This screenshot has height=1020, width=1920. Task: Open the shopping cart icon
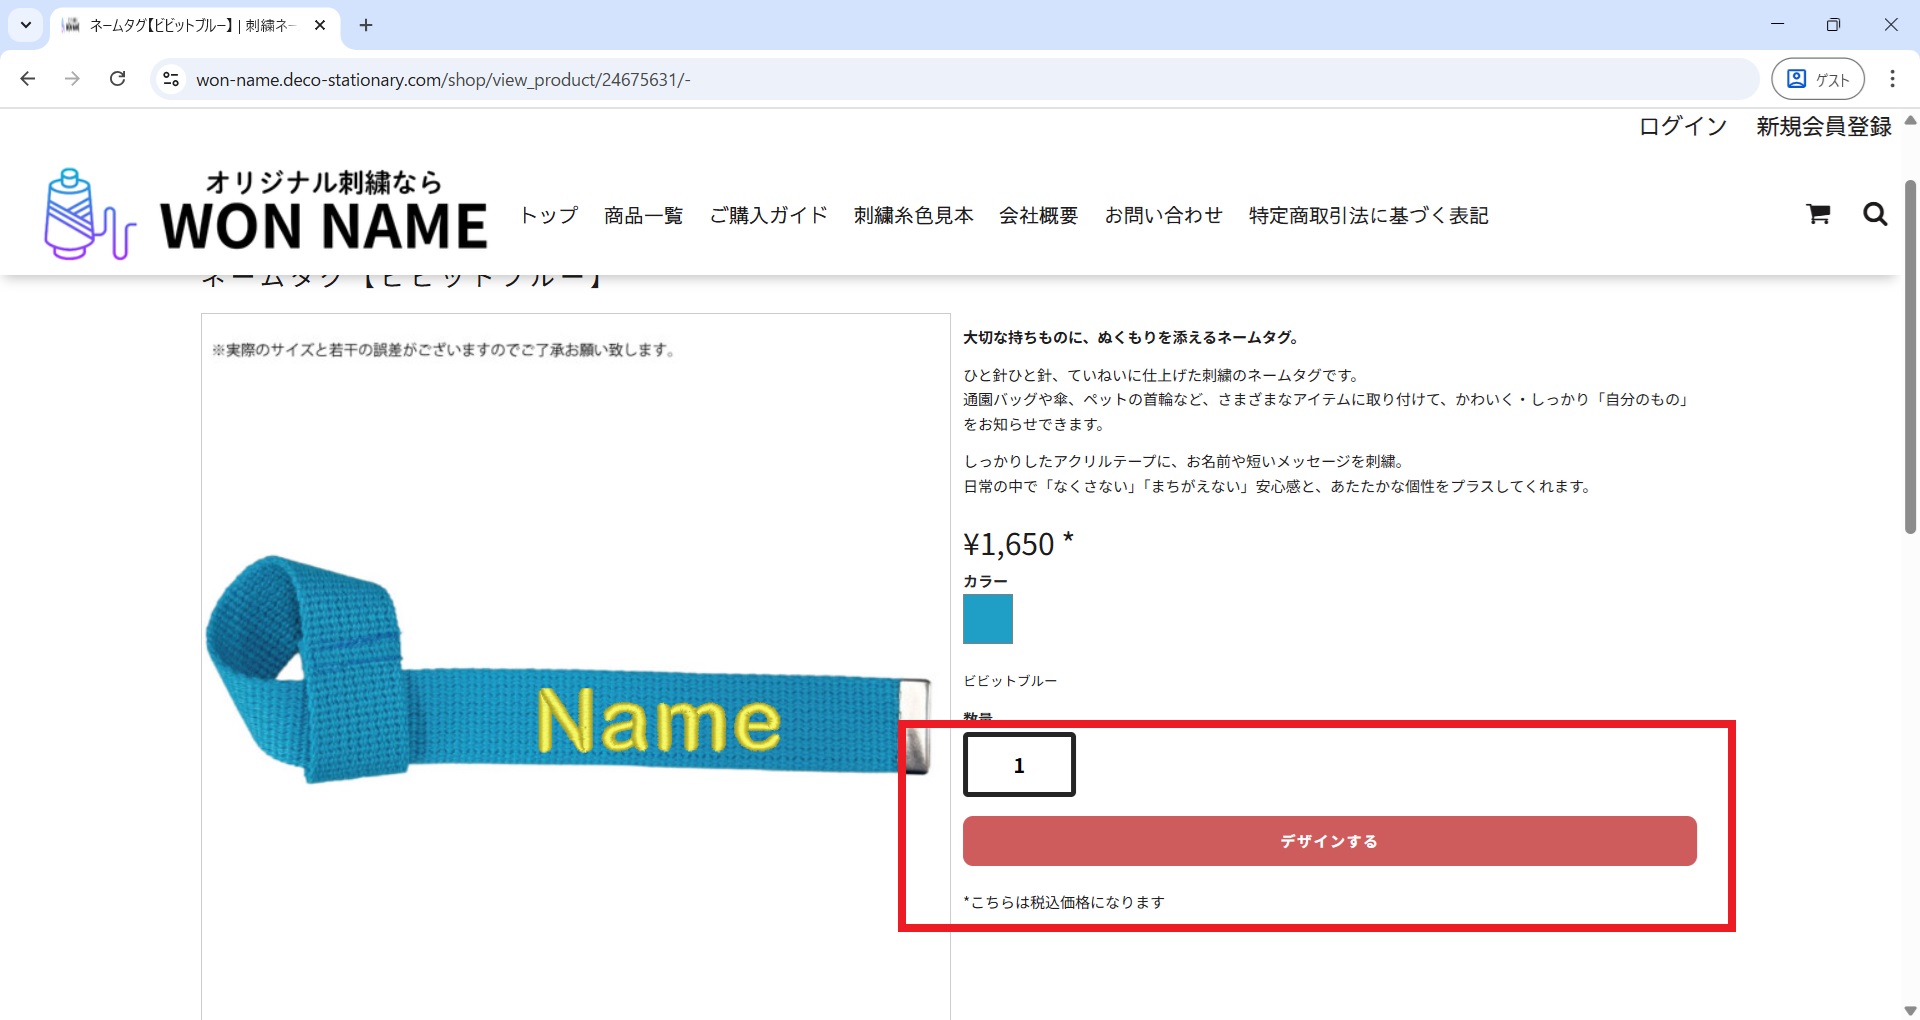(x=1818, y=214)
